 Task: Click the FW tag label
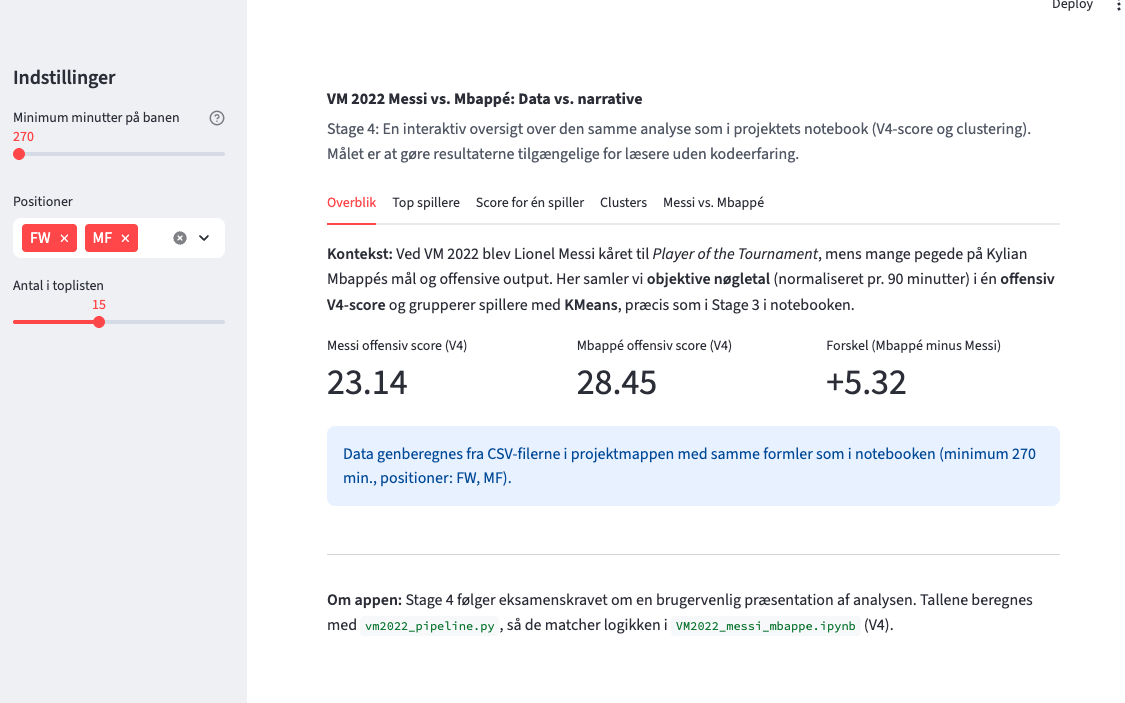40,238
